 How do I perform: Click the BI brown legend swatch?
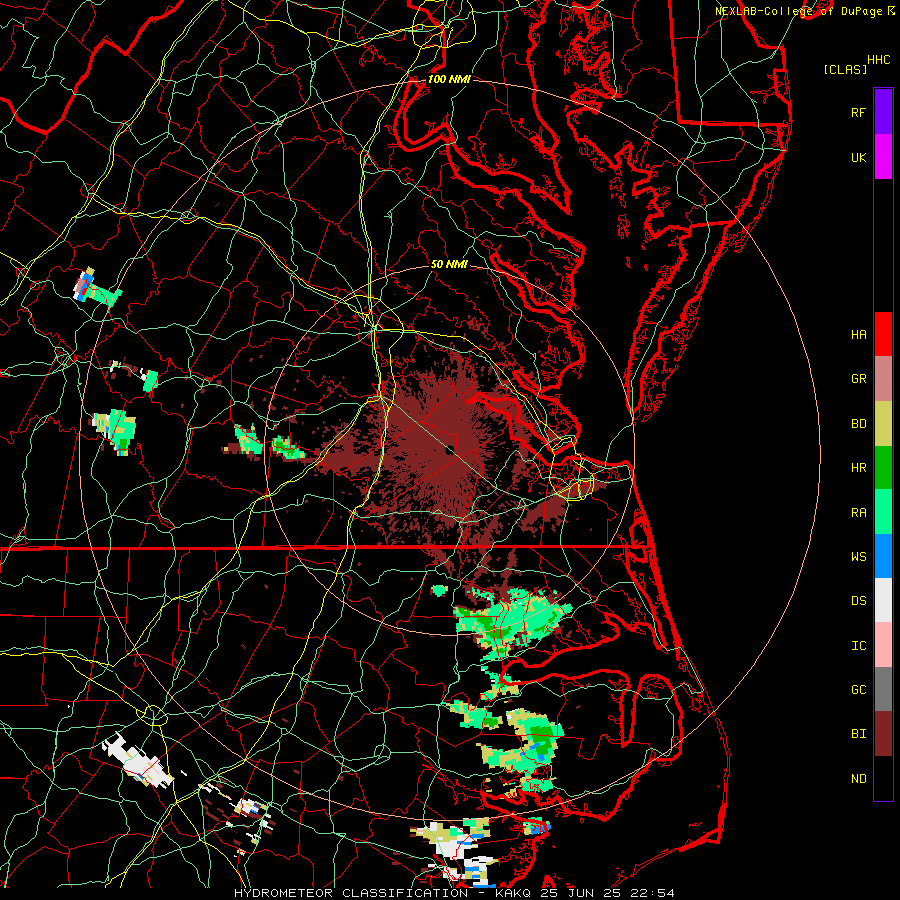pos(883,734)
